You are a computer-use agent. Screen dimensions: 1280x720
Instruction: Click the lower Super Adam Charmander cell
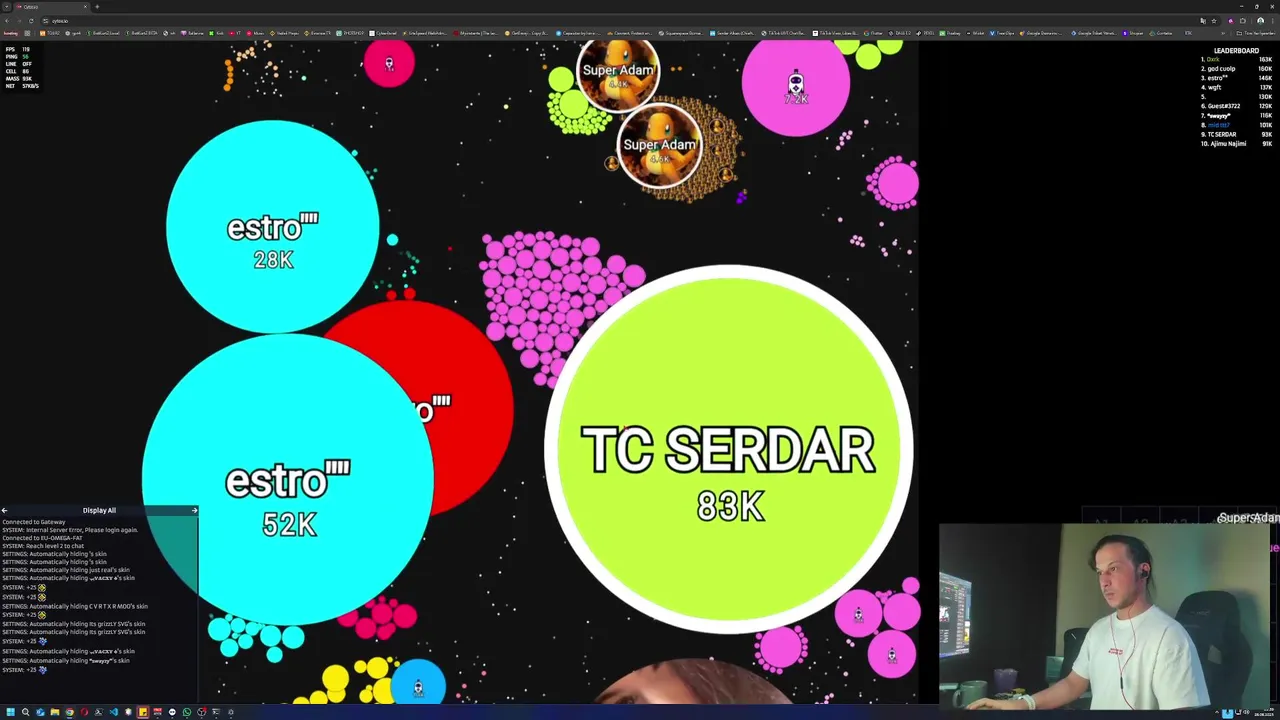point(659,145)
